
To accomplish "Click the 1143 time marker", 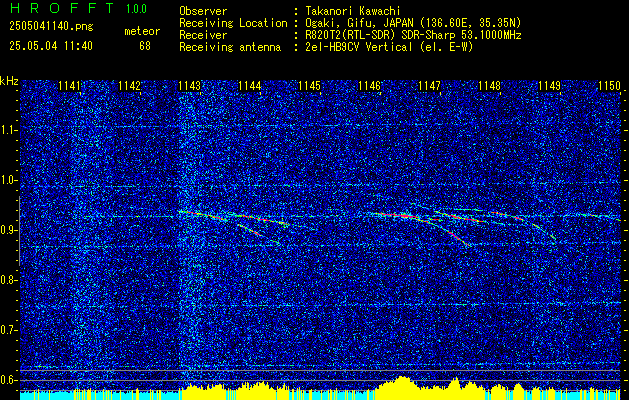I will point(189,86).
